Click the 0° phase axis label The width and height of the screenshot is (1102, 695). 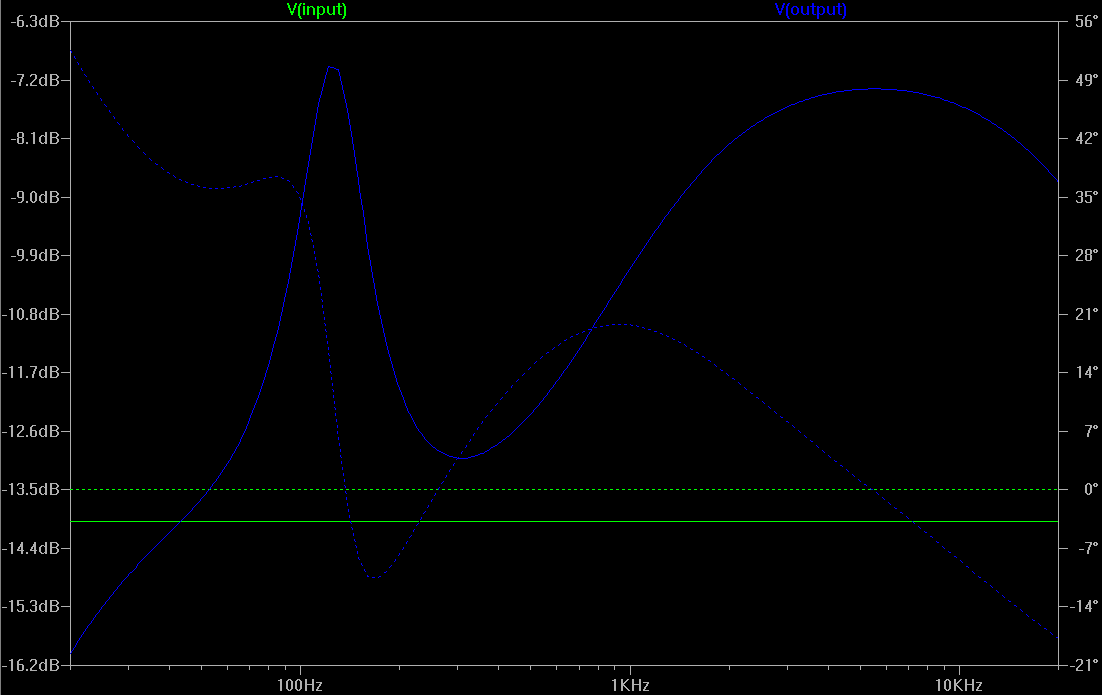[x=1086, y=490]
